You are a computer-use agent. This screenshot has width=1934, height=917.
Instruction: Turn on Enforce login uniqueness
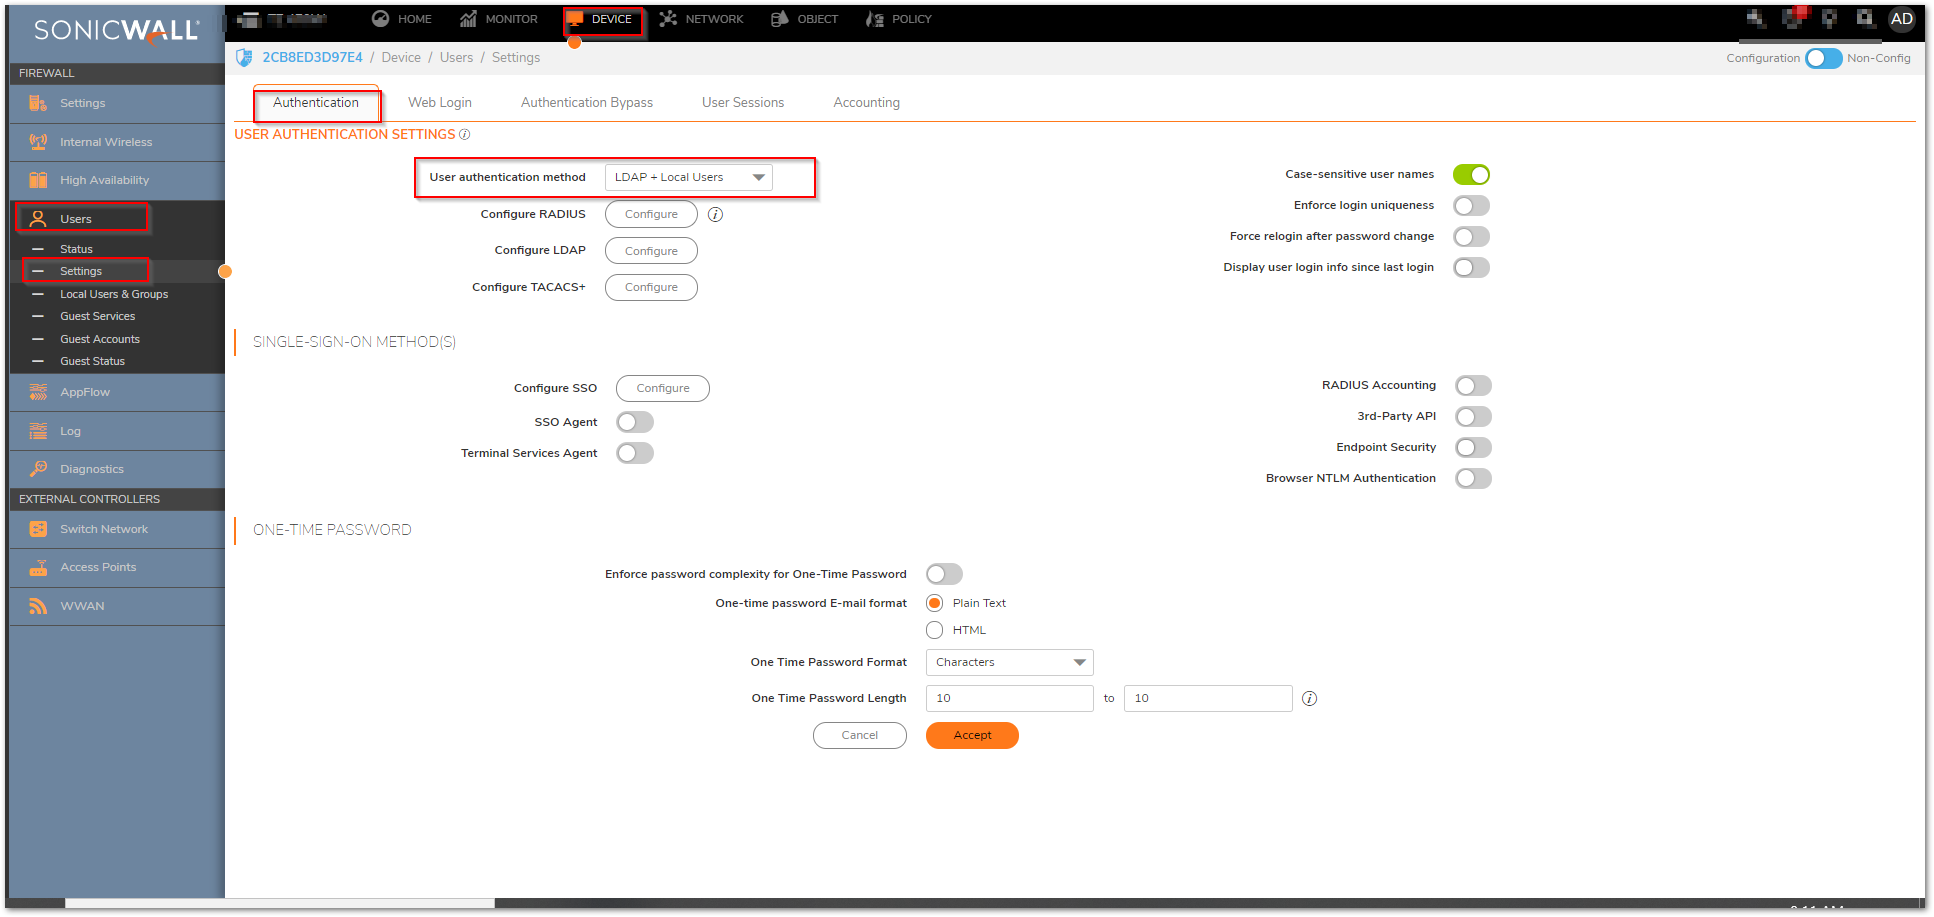click(x=1471, y=206)
